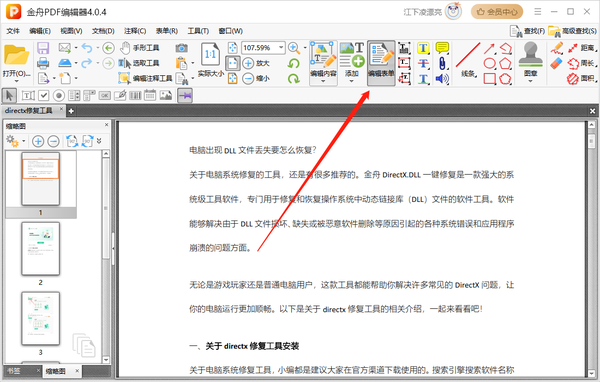Click the Undo arrow icon
Image resolution: width=600 pixels, height=382 pixels.
click(x=87, y=48)
